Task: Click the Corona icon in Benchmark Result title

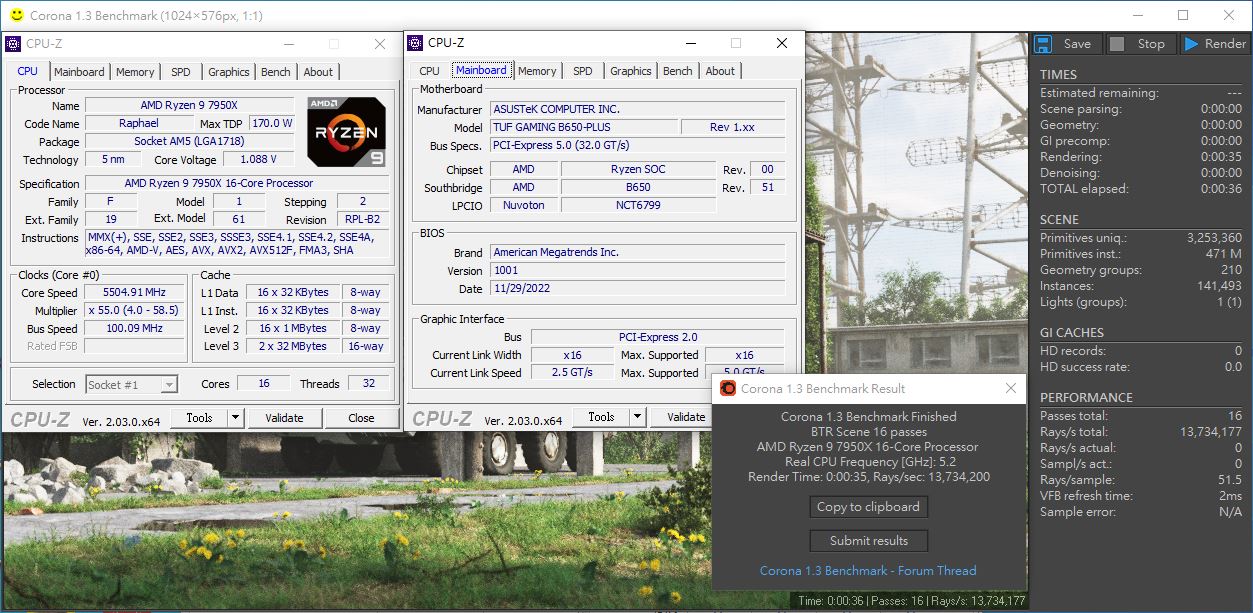Action: (727, 388)
